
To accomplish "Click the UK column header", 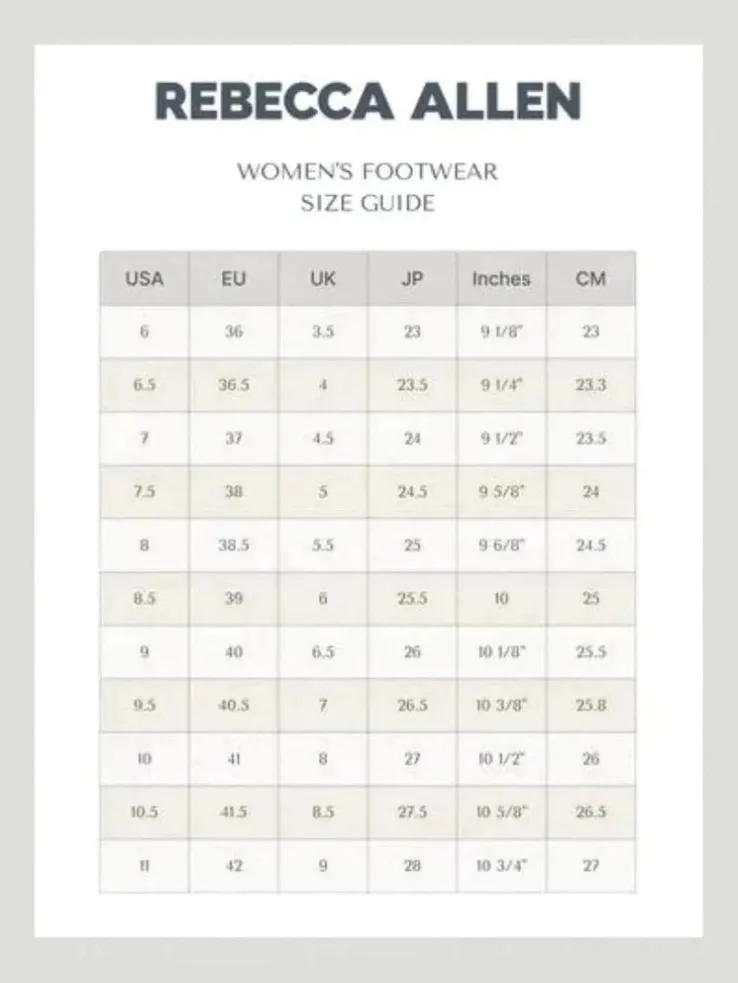I will (x=323, y=279).
